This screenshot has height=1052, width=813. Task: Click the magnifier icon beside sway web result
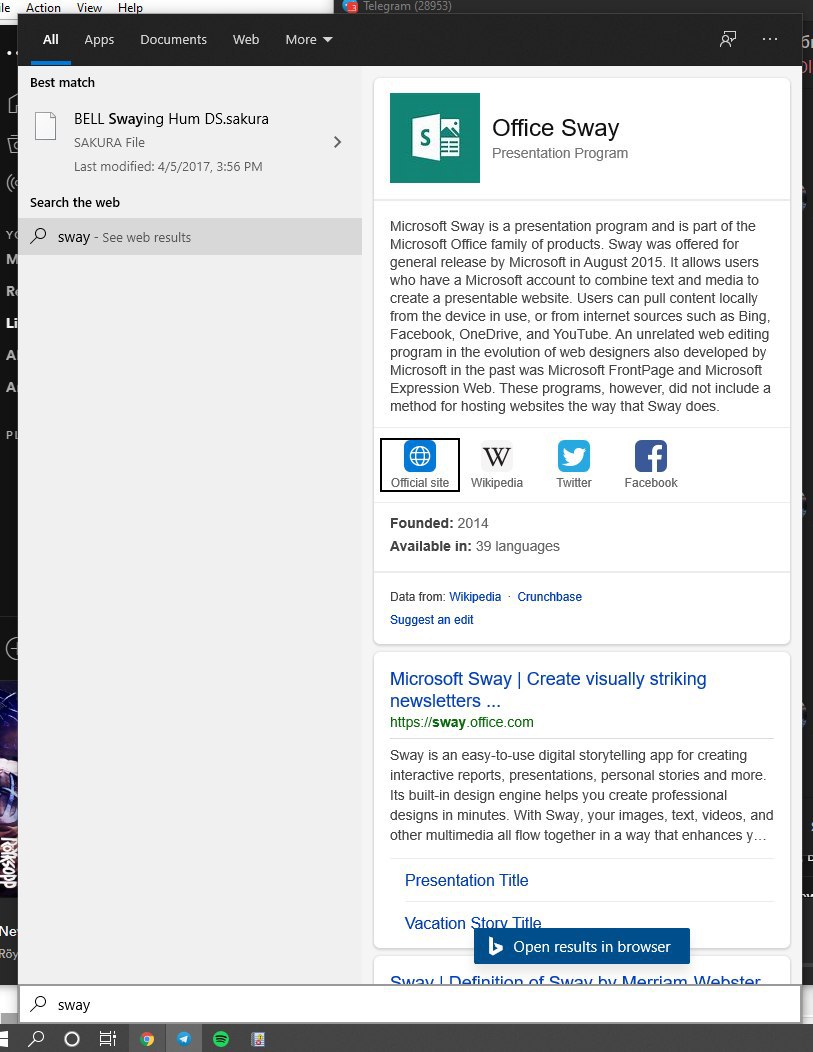point(38,235)
